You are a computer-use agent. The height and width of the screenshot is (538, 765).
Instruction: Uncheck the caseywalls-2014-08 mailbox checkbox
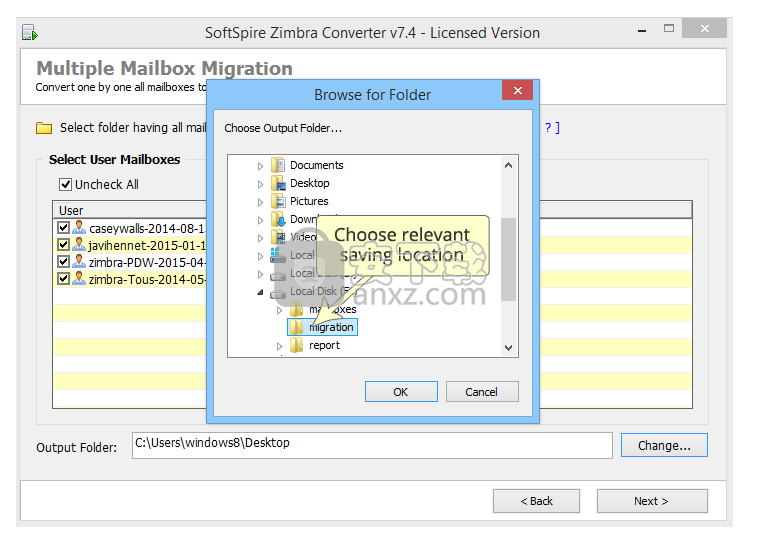[63, 227]
